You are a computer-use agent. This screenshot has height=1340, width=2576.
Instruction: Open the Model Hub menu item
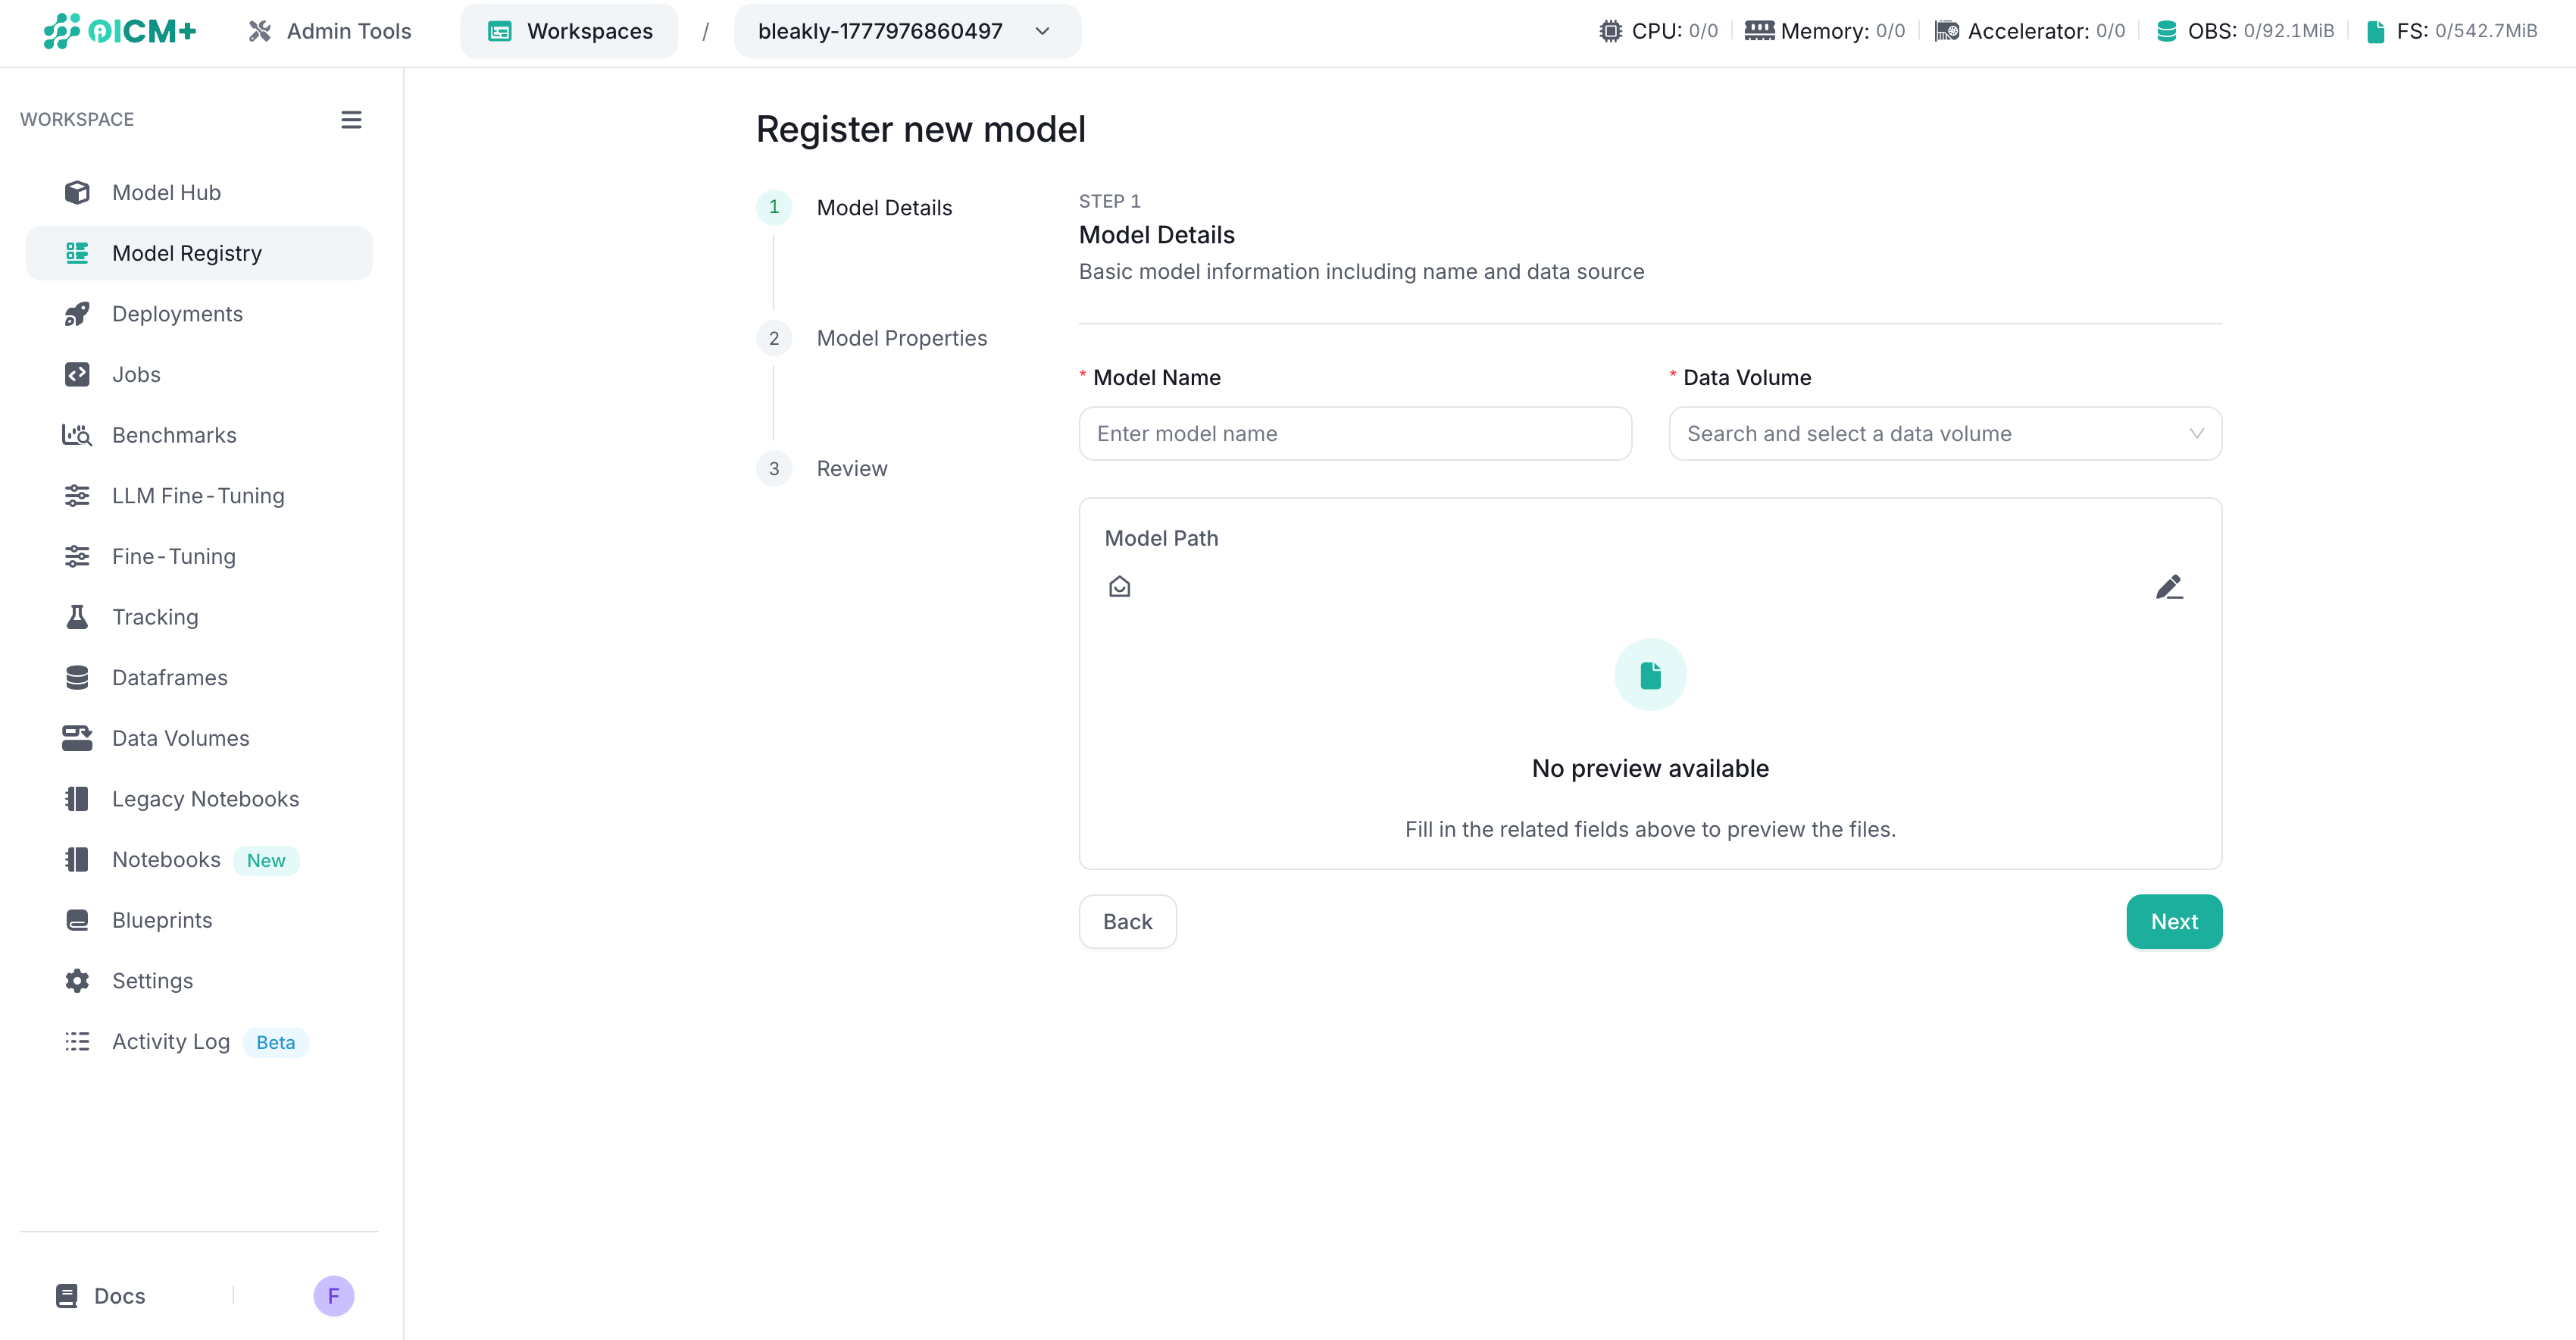(199, 192)
